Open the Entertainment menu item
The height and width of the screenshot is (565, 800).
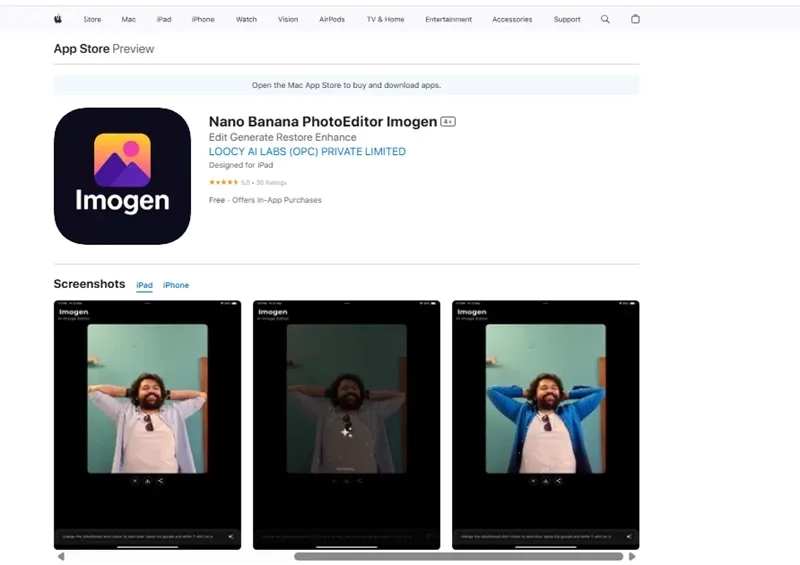pos(448,19)
